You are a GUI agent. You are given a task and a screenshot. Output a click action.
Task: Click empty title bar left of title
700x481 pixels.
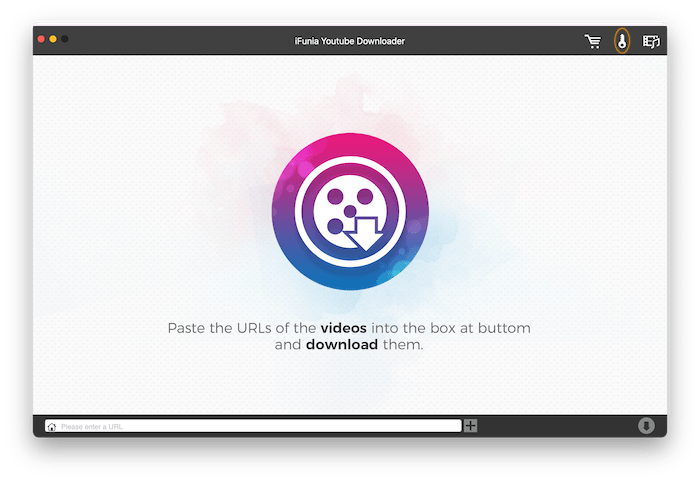[x=180, y=41]
